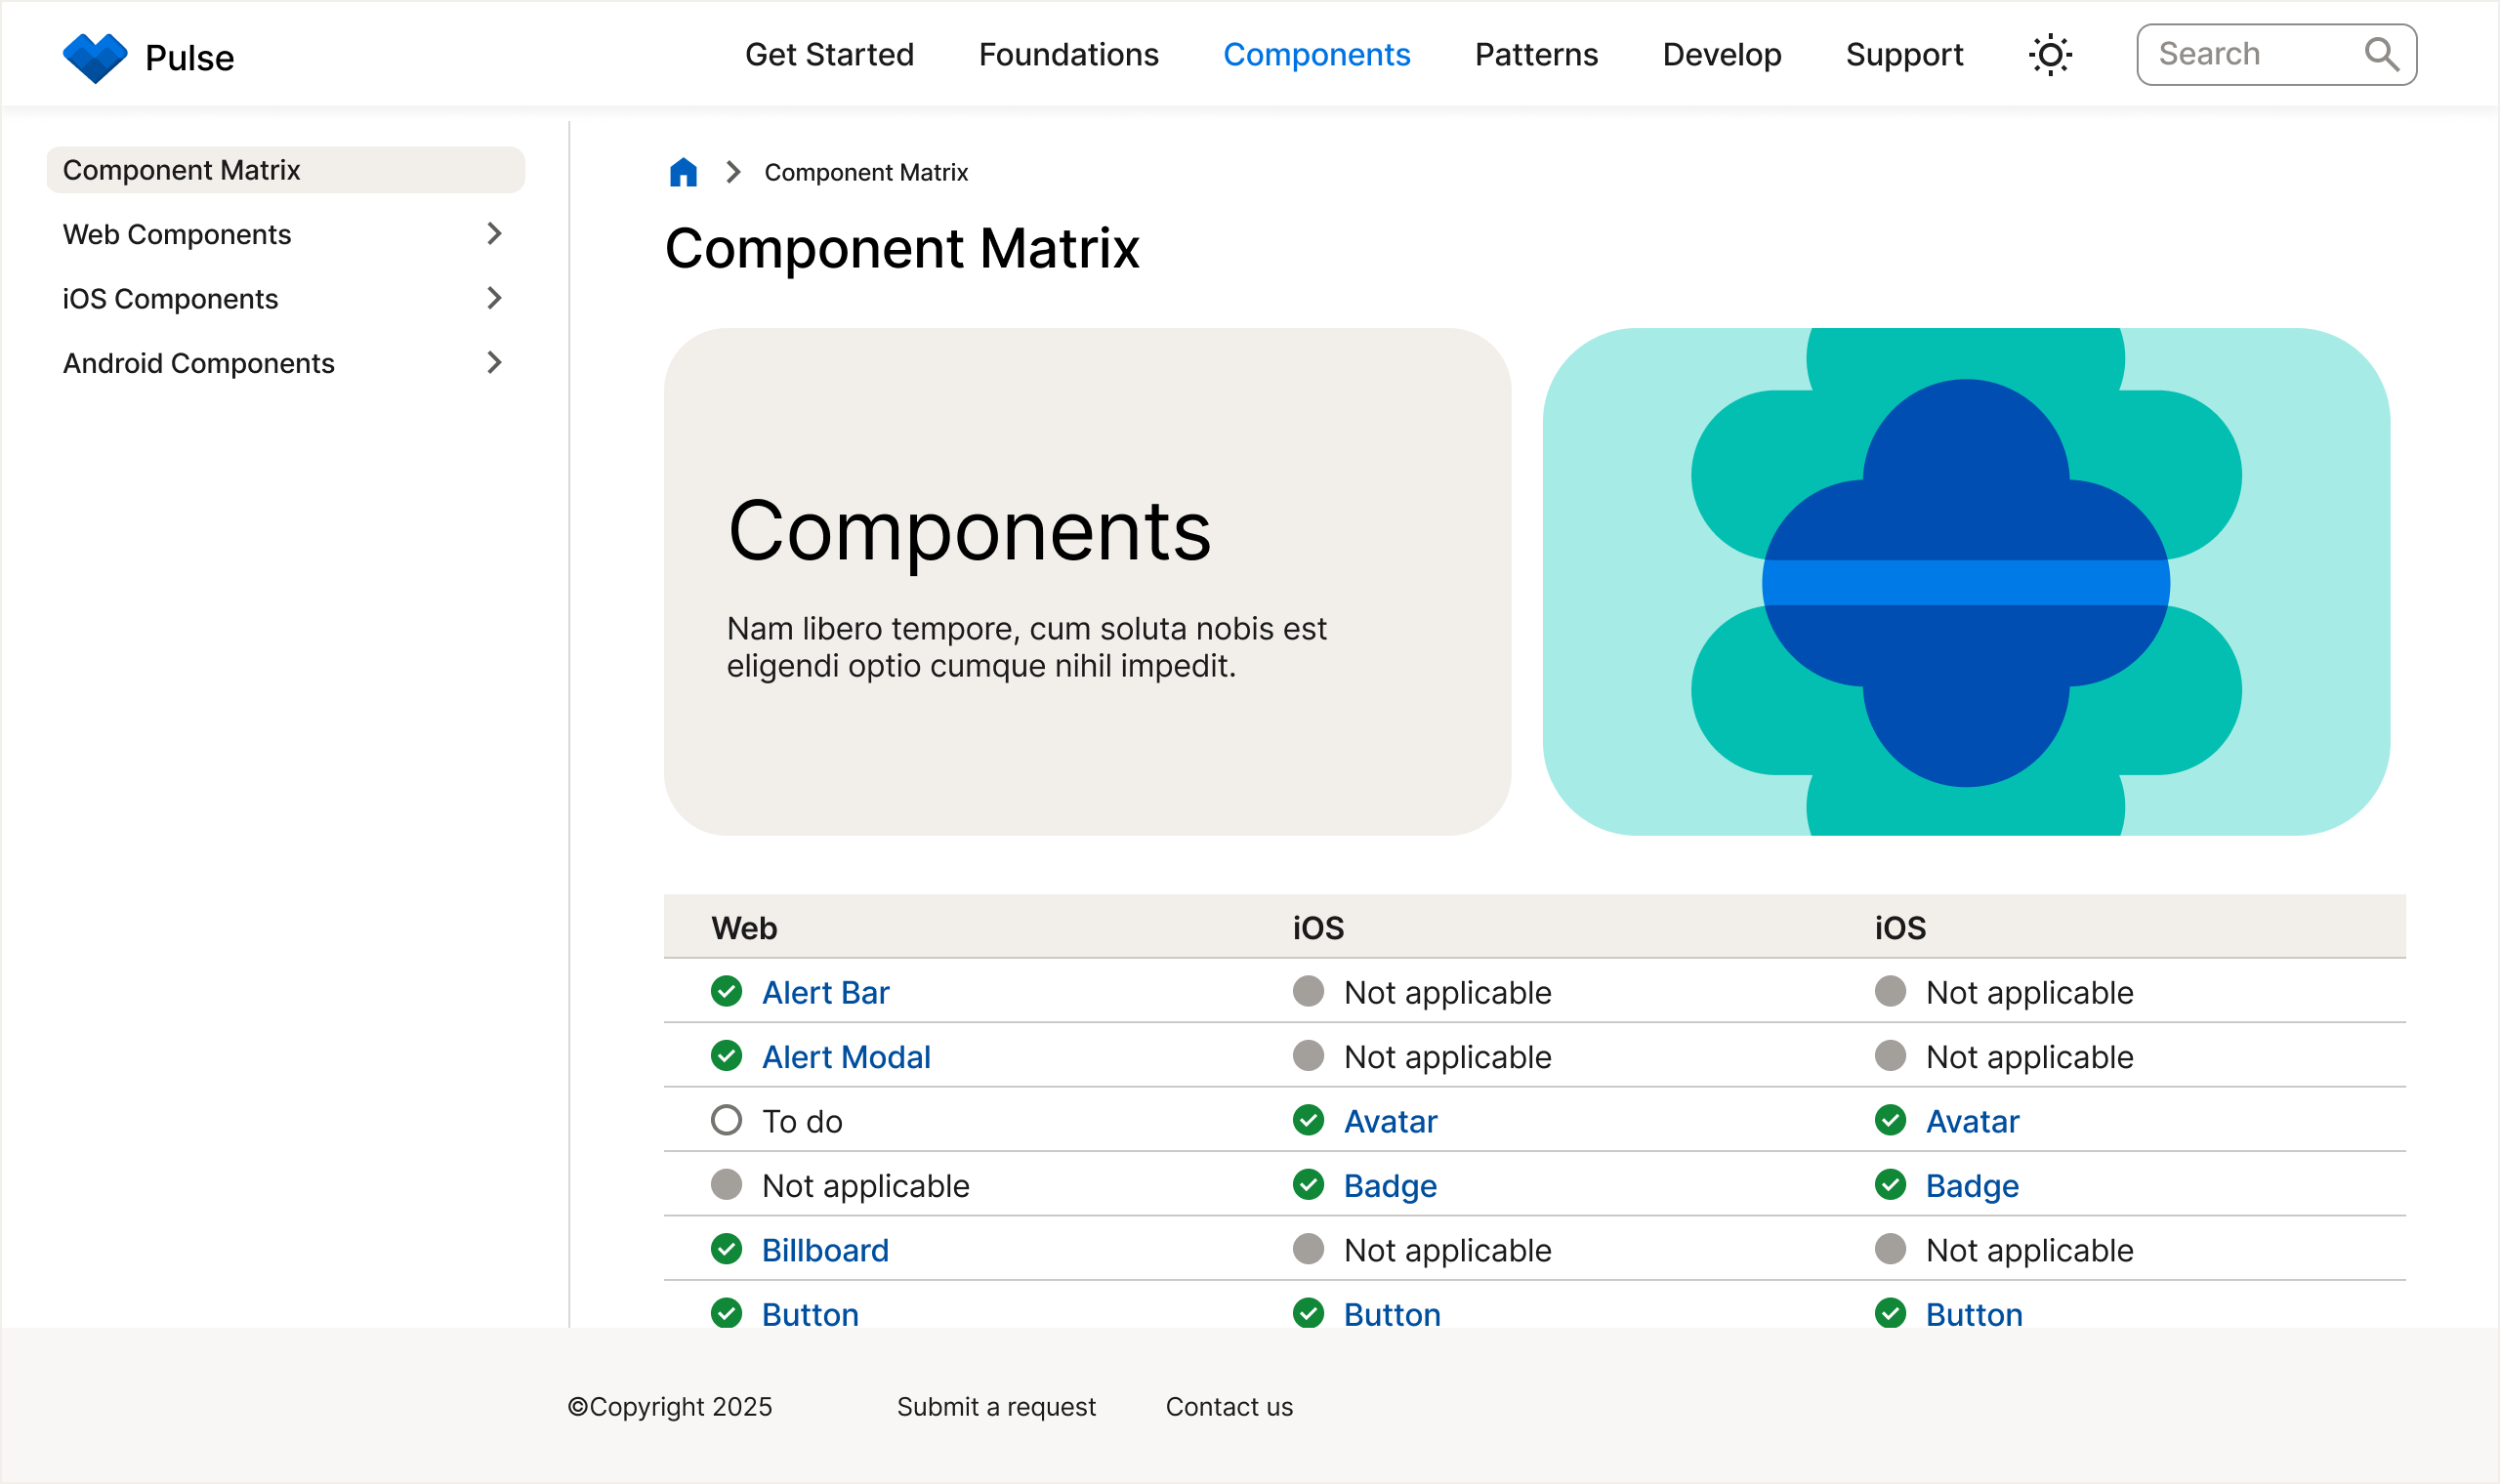Click the green check beside Avatar in last column
This screenshot has width=2500, height=1484.
(1891, 1121)
